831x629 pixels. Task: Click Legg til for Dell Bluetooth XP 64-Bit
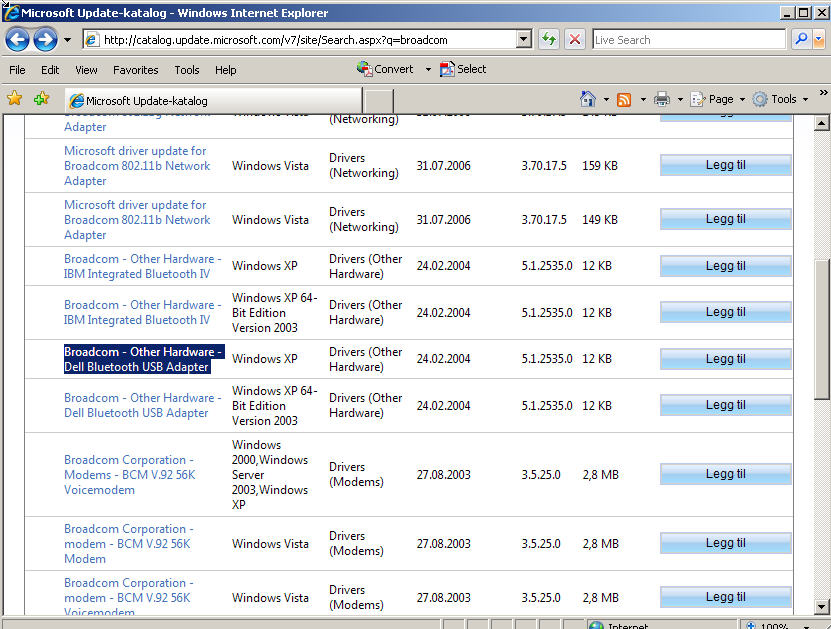tap(726, 405)
